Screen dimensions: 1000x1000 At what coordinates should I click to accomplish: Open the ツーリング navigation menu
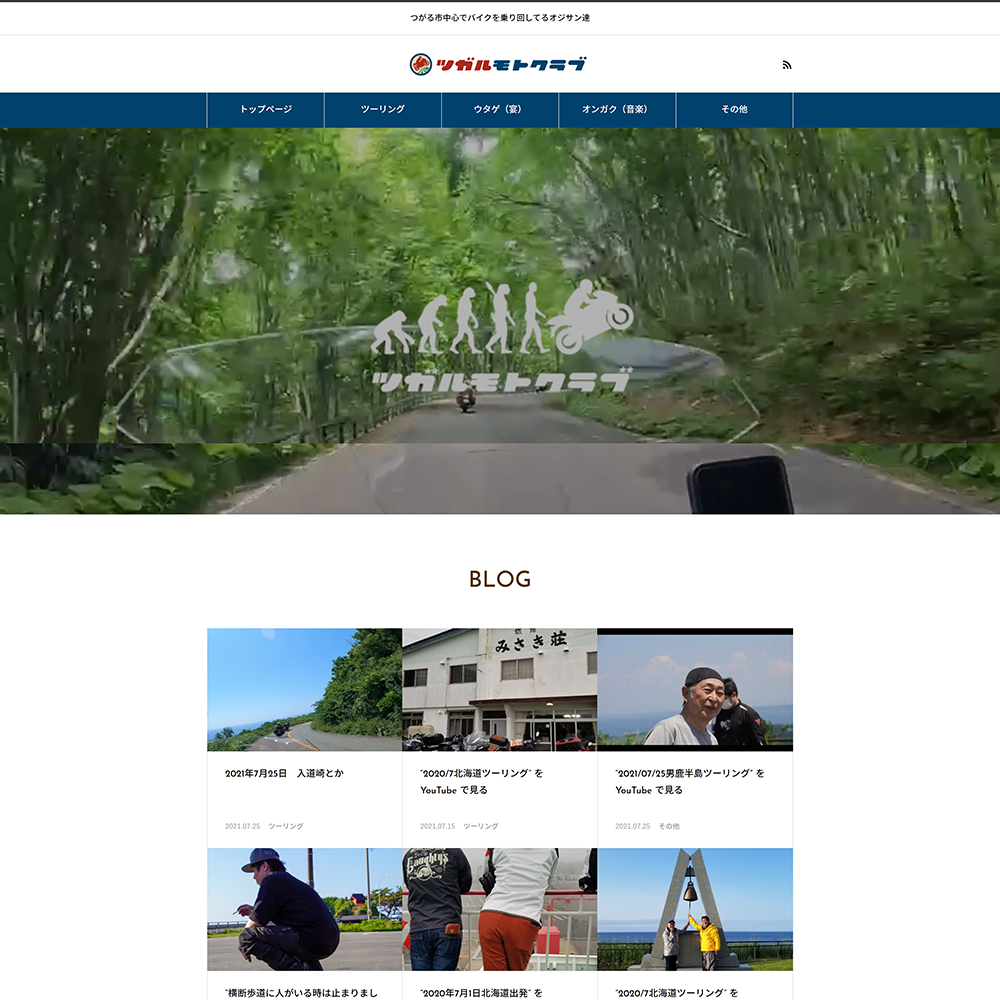pos(383,109)
